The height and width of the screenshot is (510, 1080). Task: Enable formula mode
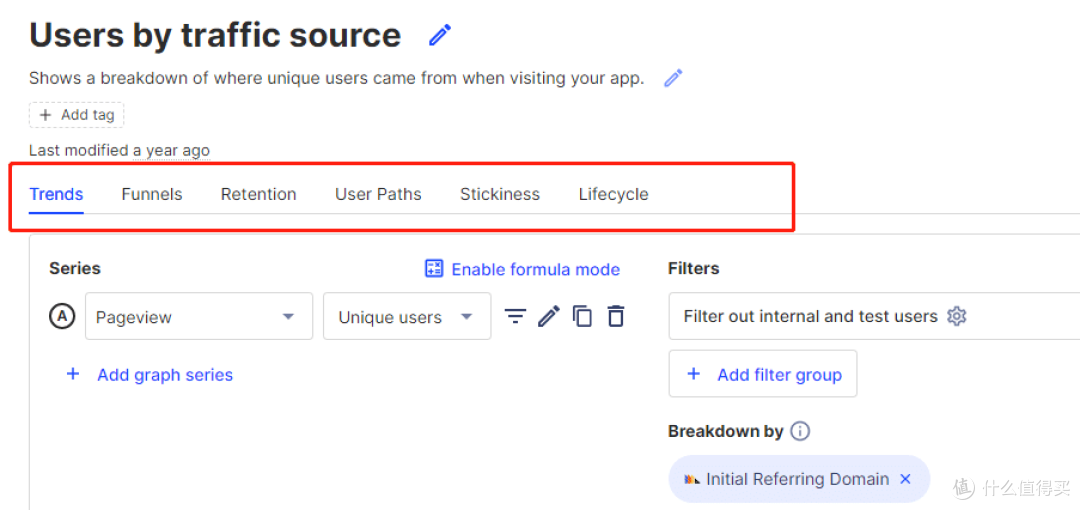tap(522, 269)
